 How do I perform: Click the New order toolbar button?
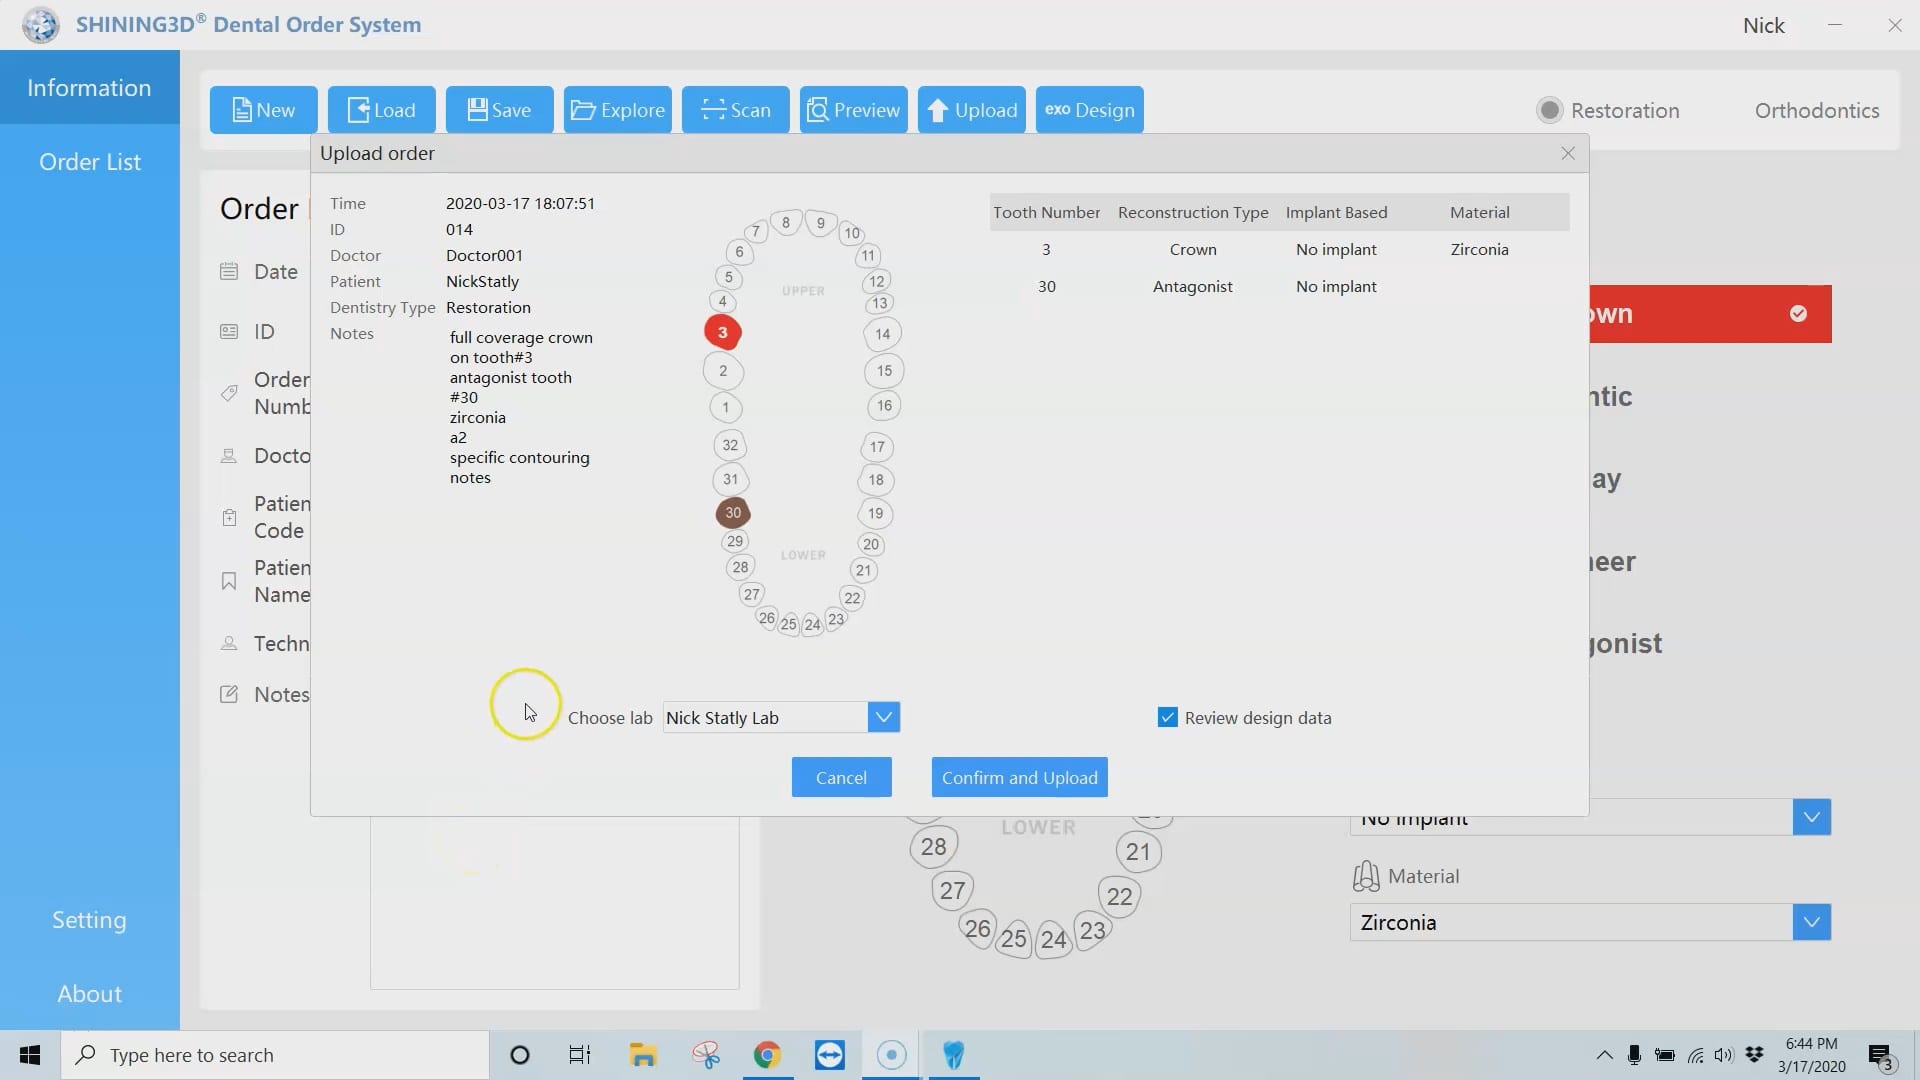tap(263, 110)
